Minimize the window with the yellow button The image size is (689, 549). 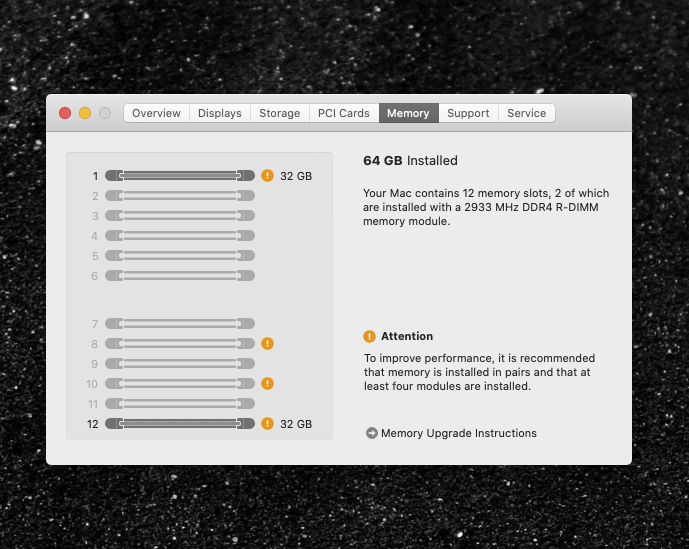pos(85,113)
